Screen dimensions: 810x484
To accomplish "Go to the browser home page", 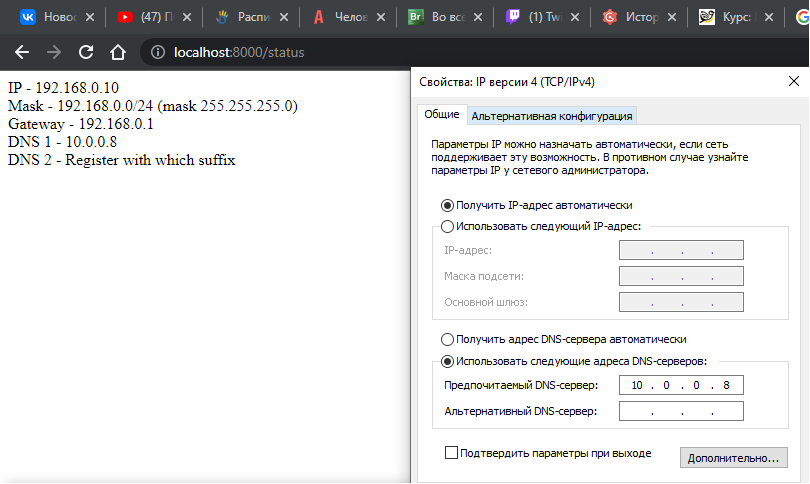I will (x=118, y=52).
